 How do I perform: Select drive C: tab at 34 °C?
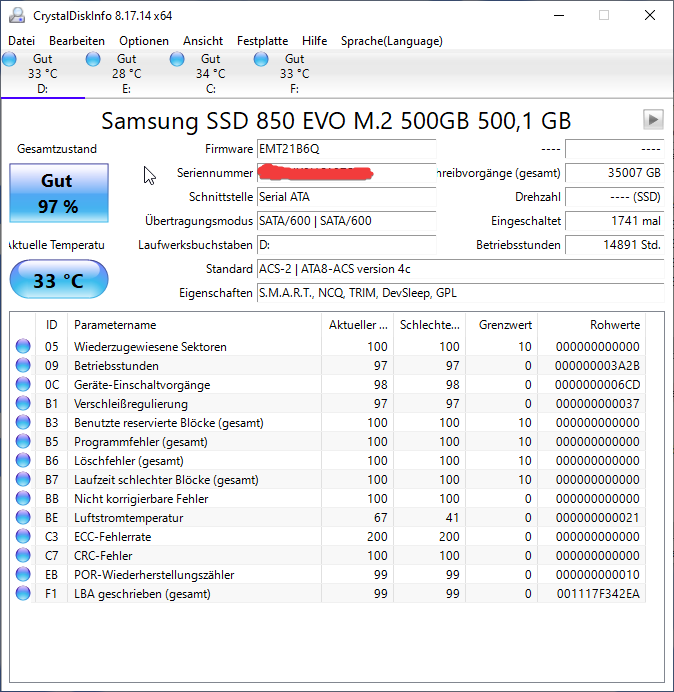[211, 74]
